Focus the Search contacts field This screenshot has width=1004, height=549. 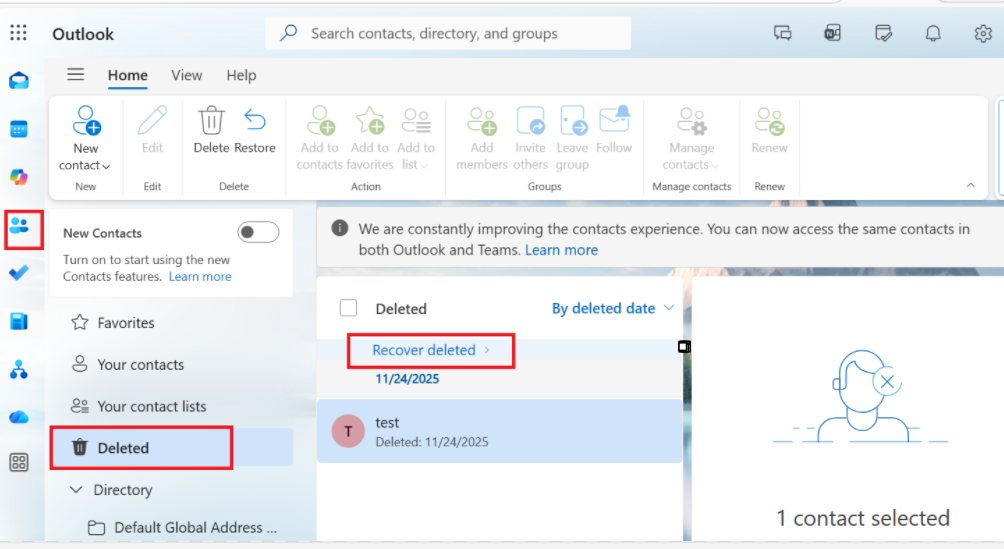448,33
